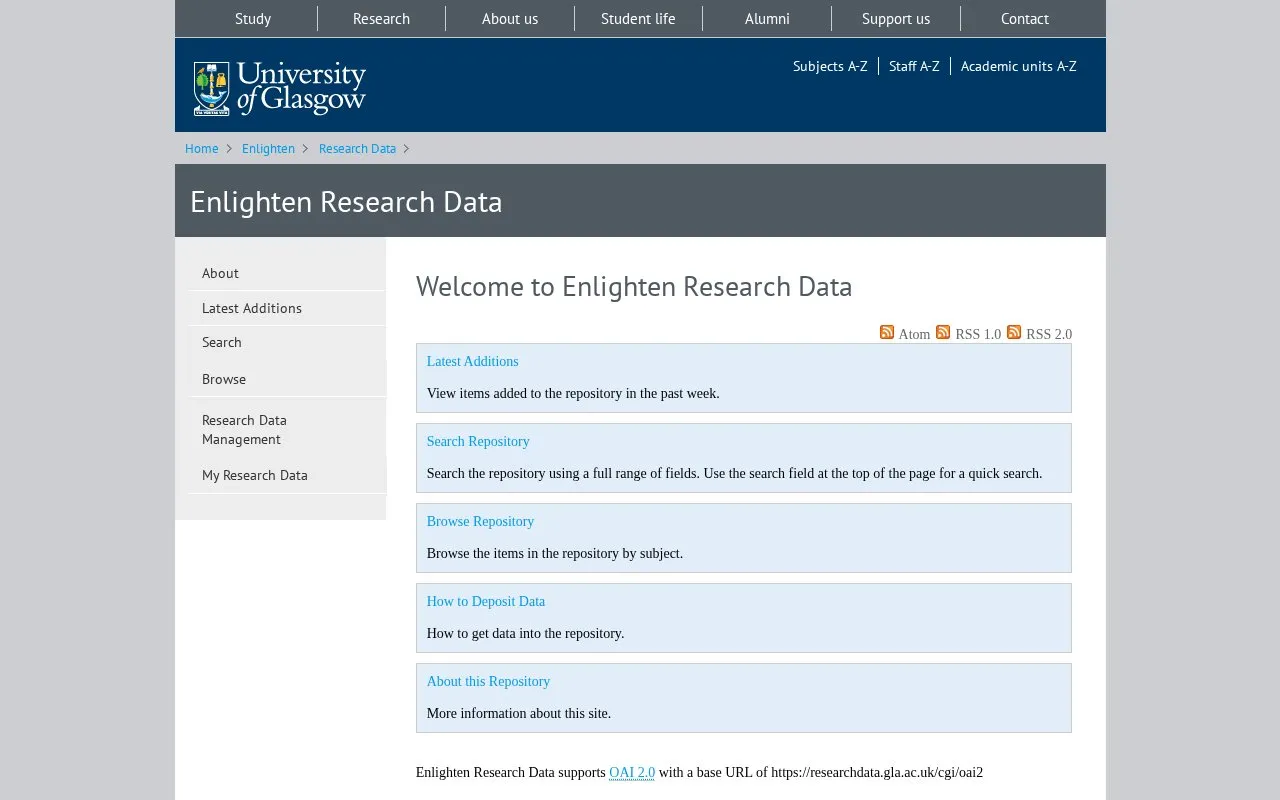Click the University of Glasgow logo
Image resolution: width=1280 pixels, height=800 pixels.
point(280,88)
